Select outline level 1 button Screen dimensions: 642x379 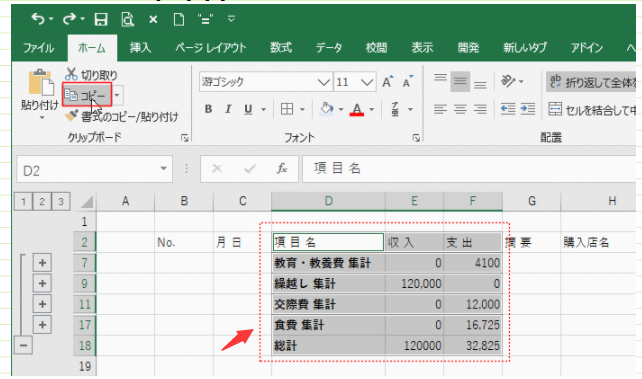click(23, 201)
